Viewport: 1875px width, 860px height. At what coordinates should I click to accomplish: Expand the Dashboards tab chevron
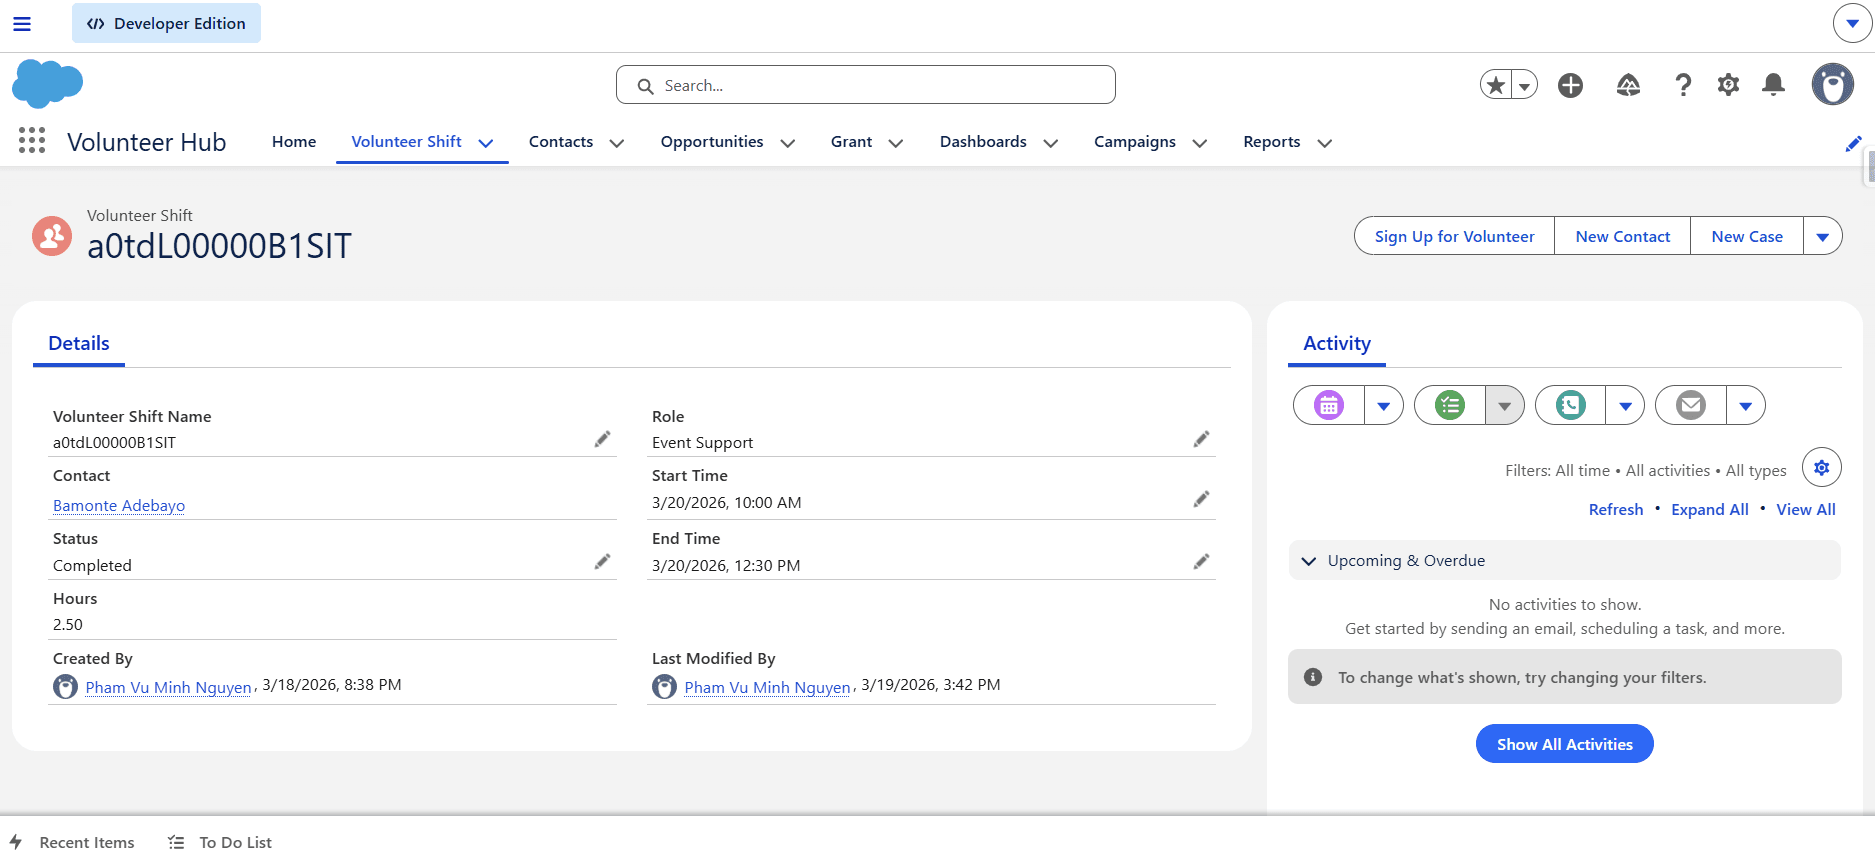coord(1051,143)
